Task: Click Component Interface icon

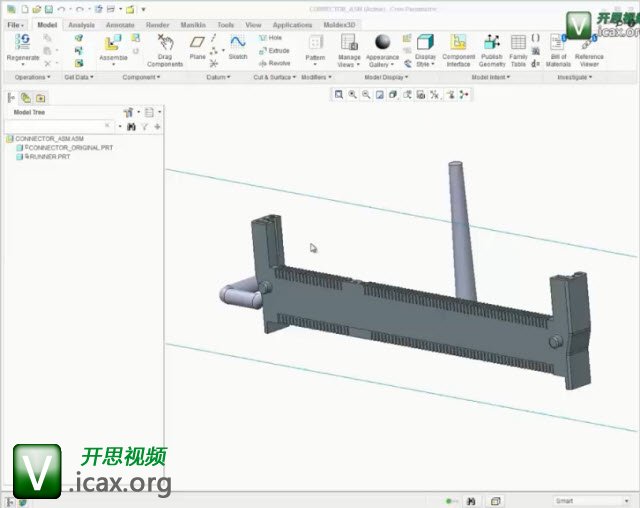Action: tap(458, 42)
